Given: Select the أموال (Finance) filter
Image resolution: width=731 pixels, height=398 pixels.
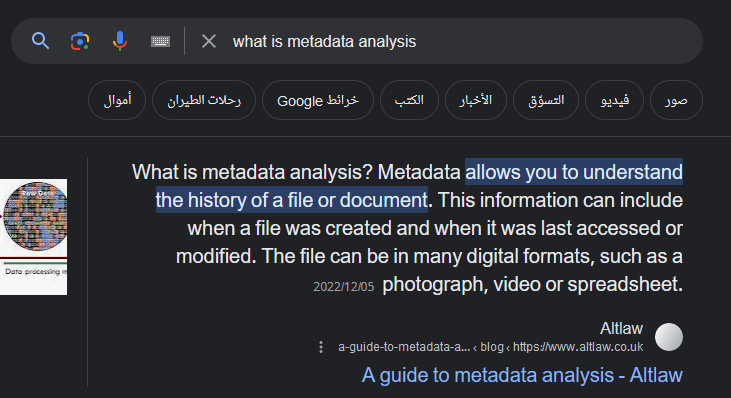Looking at the screenshot, I should [x=117, y=100].
